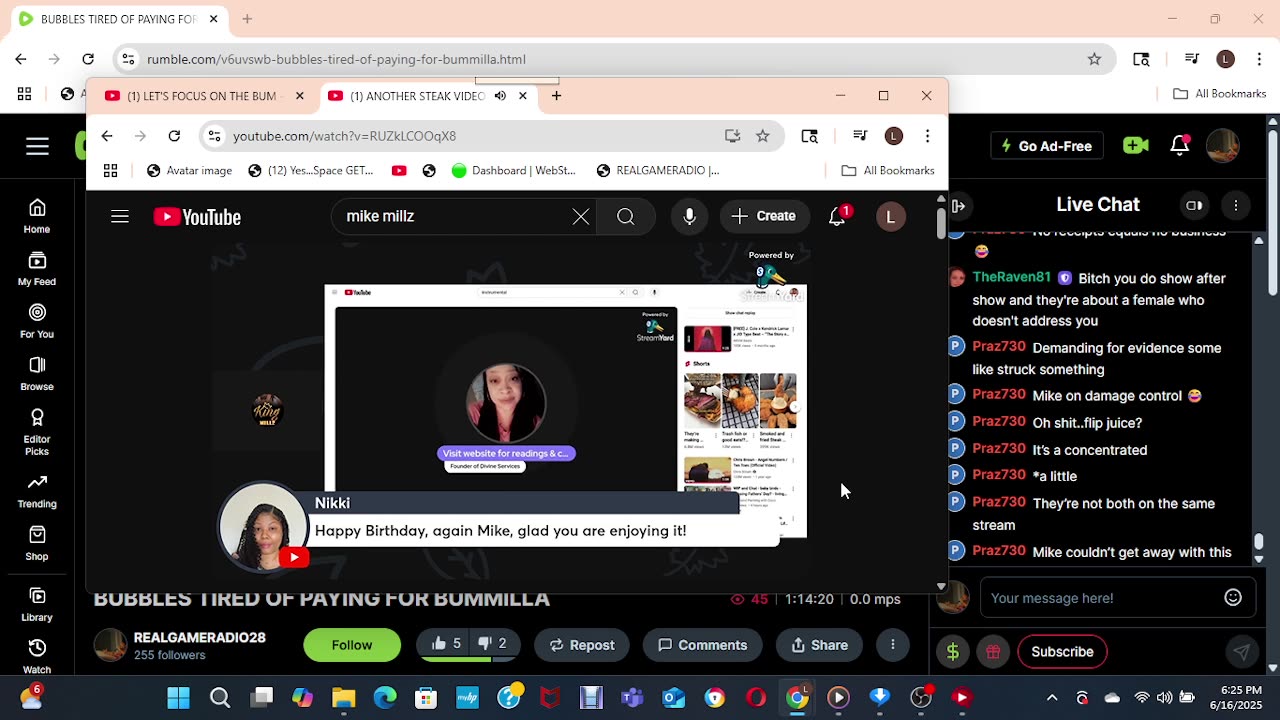Toggle Rumble hamburger menu
The width and height of the screenshot is (1280, 720).
37,147
